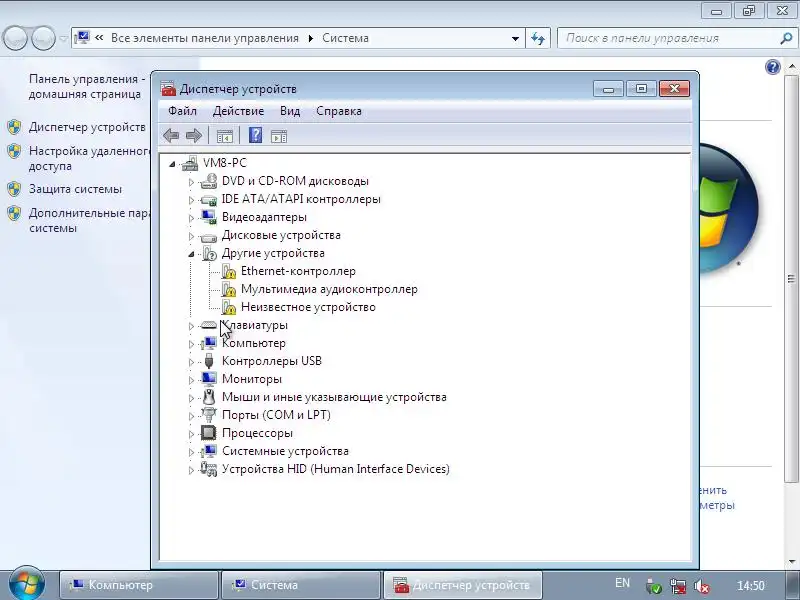Click the warning icon beside Ethernet-контроллер
The width and height of the screenshot is (800, 600).
tap(229, 271)
